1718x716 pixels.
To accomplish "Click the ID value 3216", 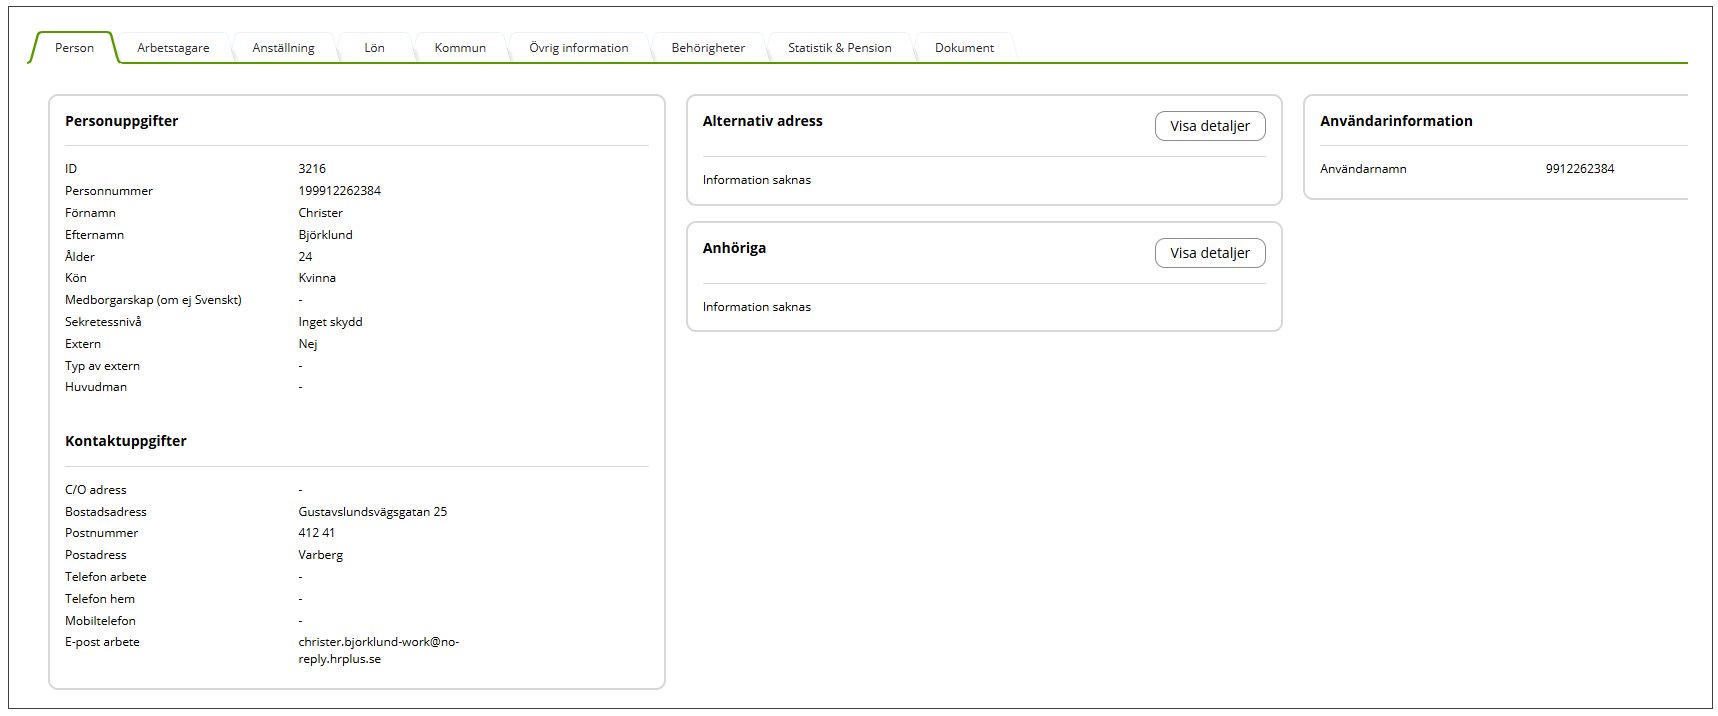I will point(312,169).
